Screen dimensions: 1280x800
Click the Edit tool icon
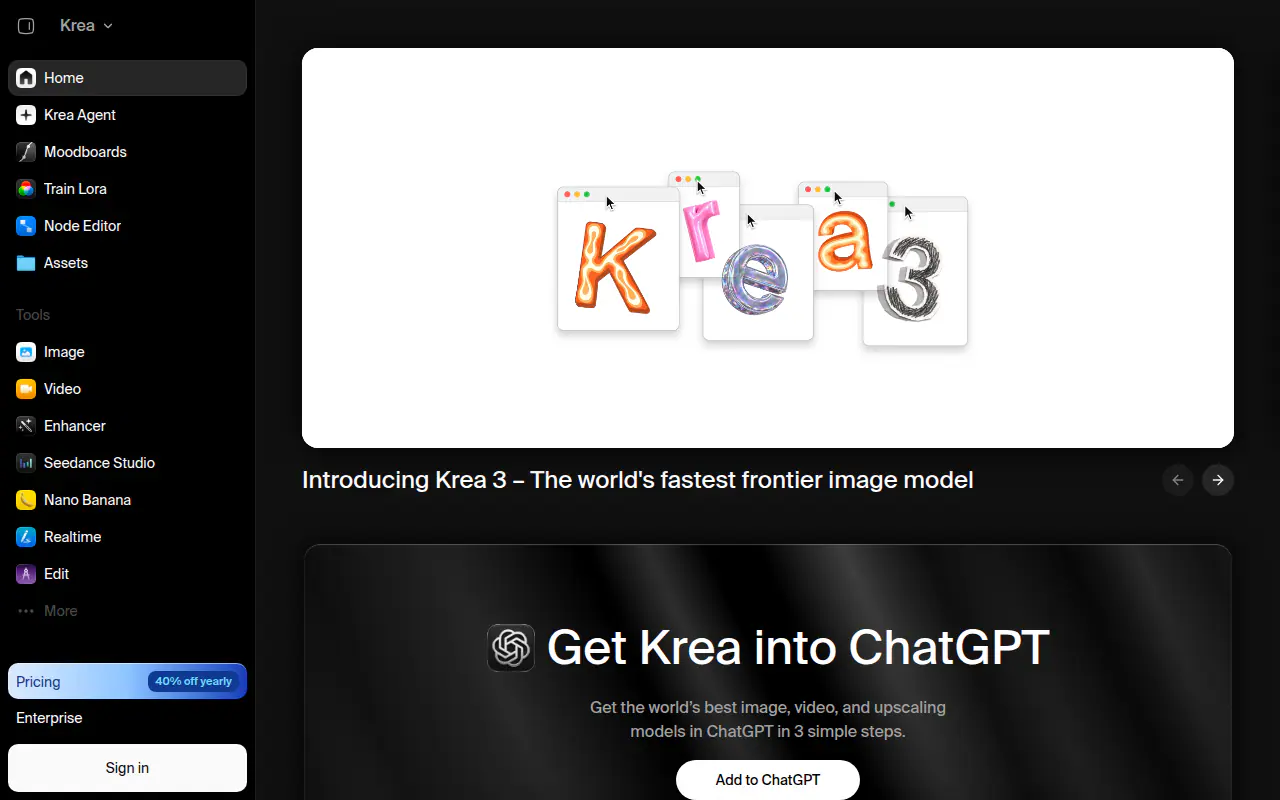(x=26, y=574)
